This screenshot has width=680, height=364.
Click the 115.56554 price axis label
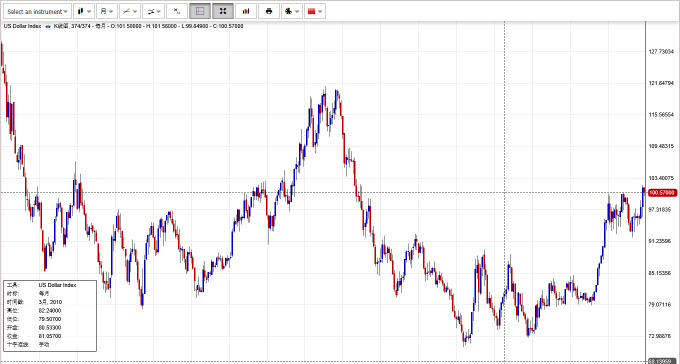tap(661, 115)
